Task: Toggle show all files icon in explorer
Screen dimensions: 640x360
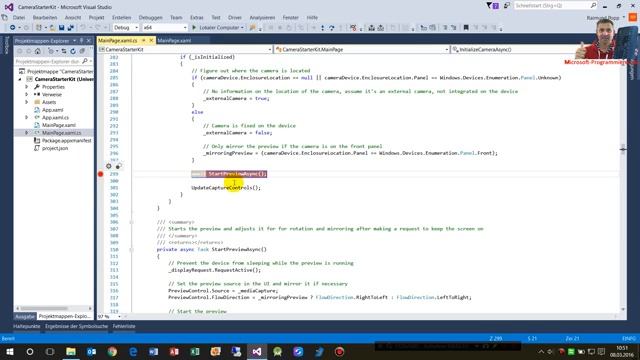Action: 82,51
